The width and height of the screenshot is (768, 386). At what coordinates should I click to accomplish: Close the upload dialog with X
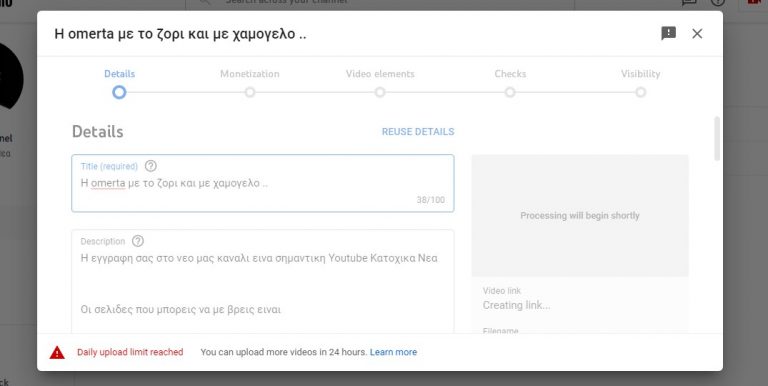tap(697, 33)
